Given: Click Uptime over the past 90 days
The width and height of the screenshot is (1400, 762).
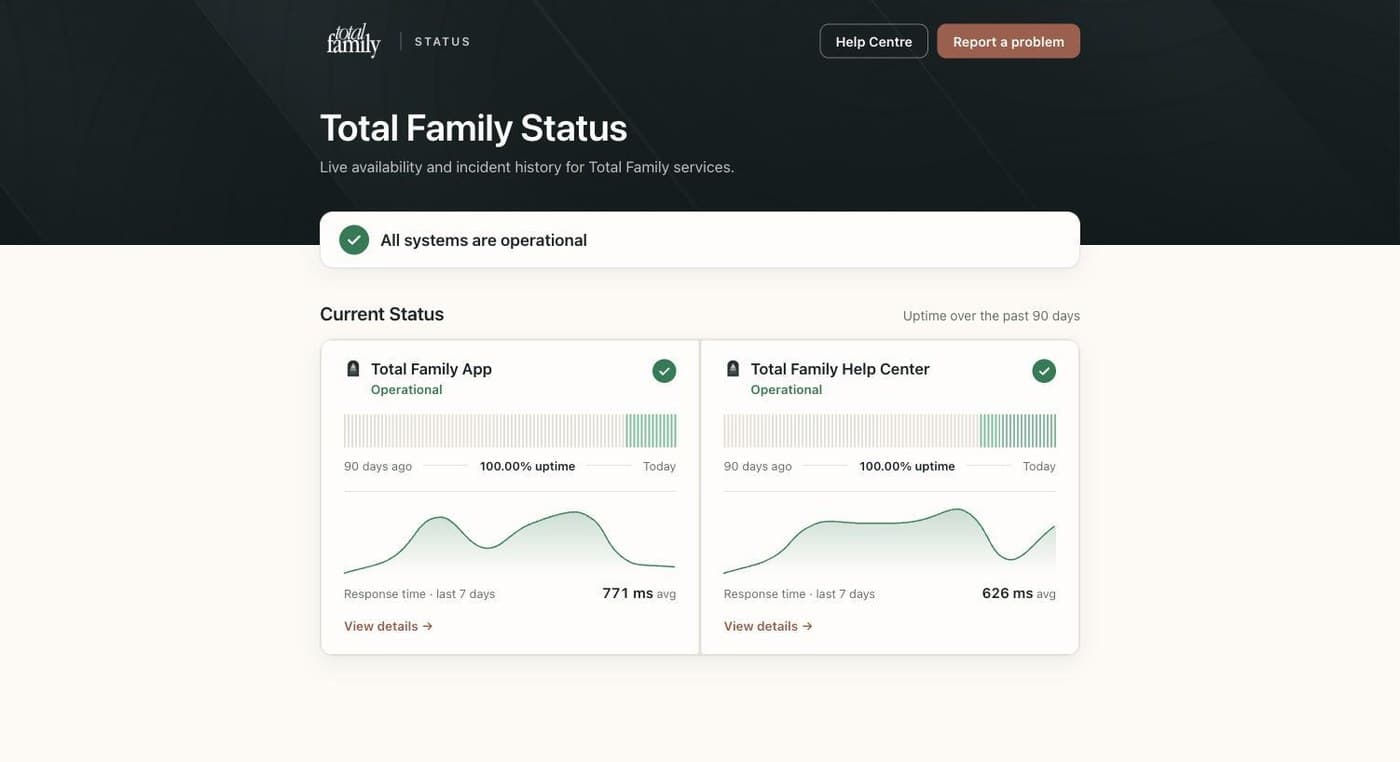Looking at the screenshot, I should pyautogui.click(x=991, y=315).
